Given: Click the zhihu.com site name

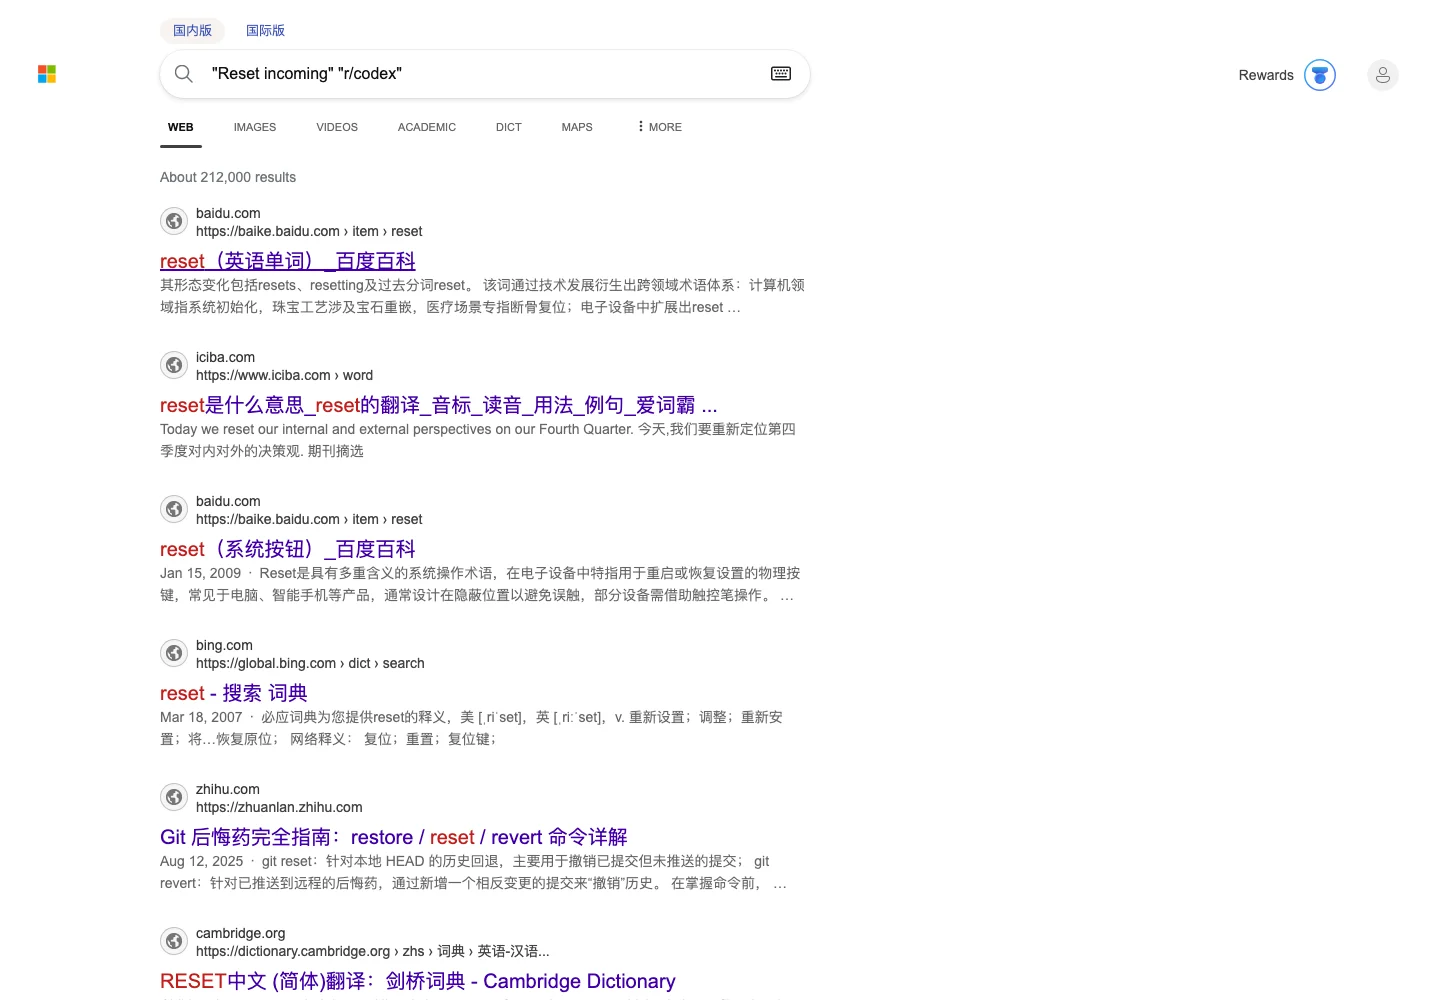Looking at the screenshot, I should [x=228, y=789].
